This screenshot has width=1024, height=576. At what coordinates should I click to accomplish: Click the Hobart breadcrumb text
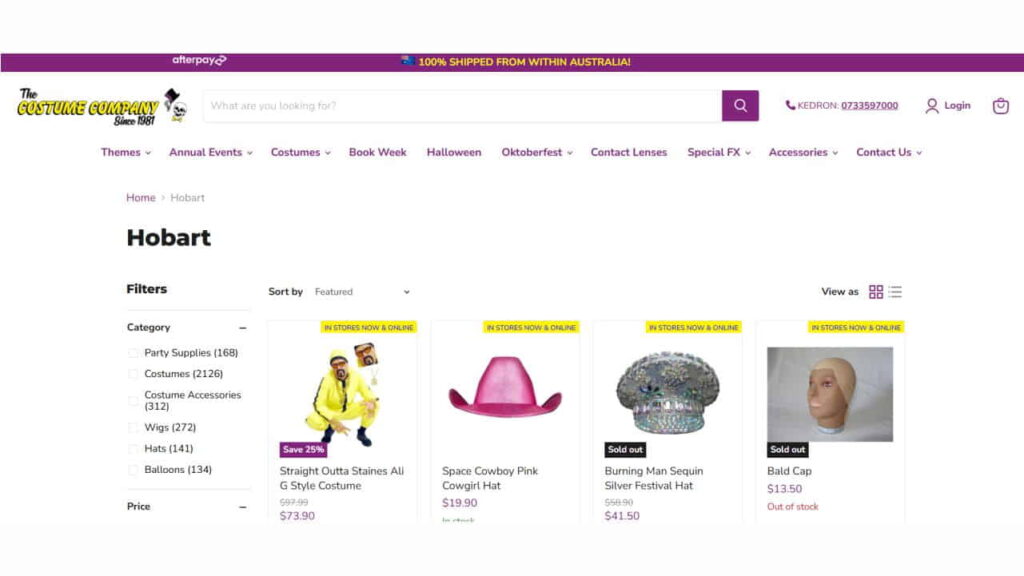click(187, 198)
